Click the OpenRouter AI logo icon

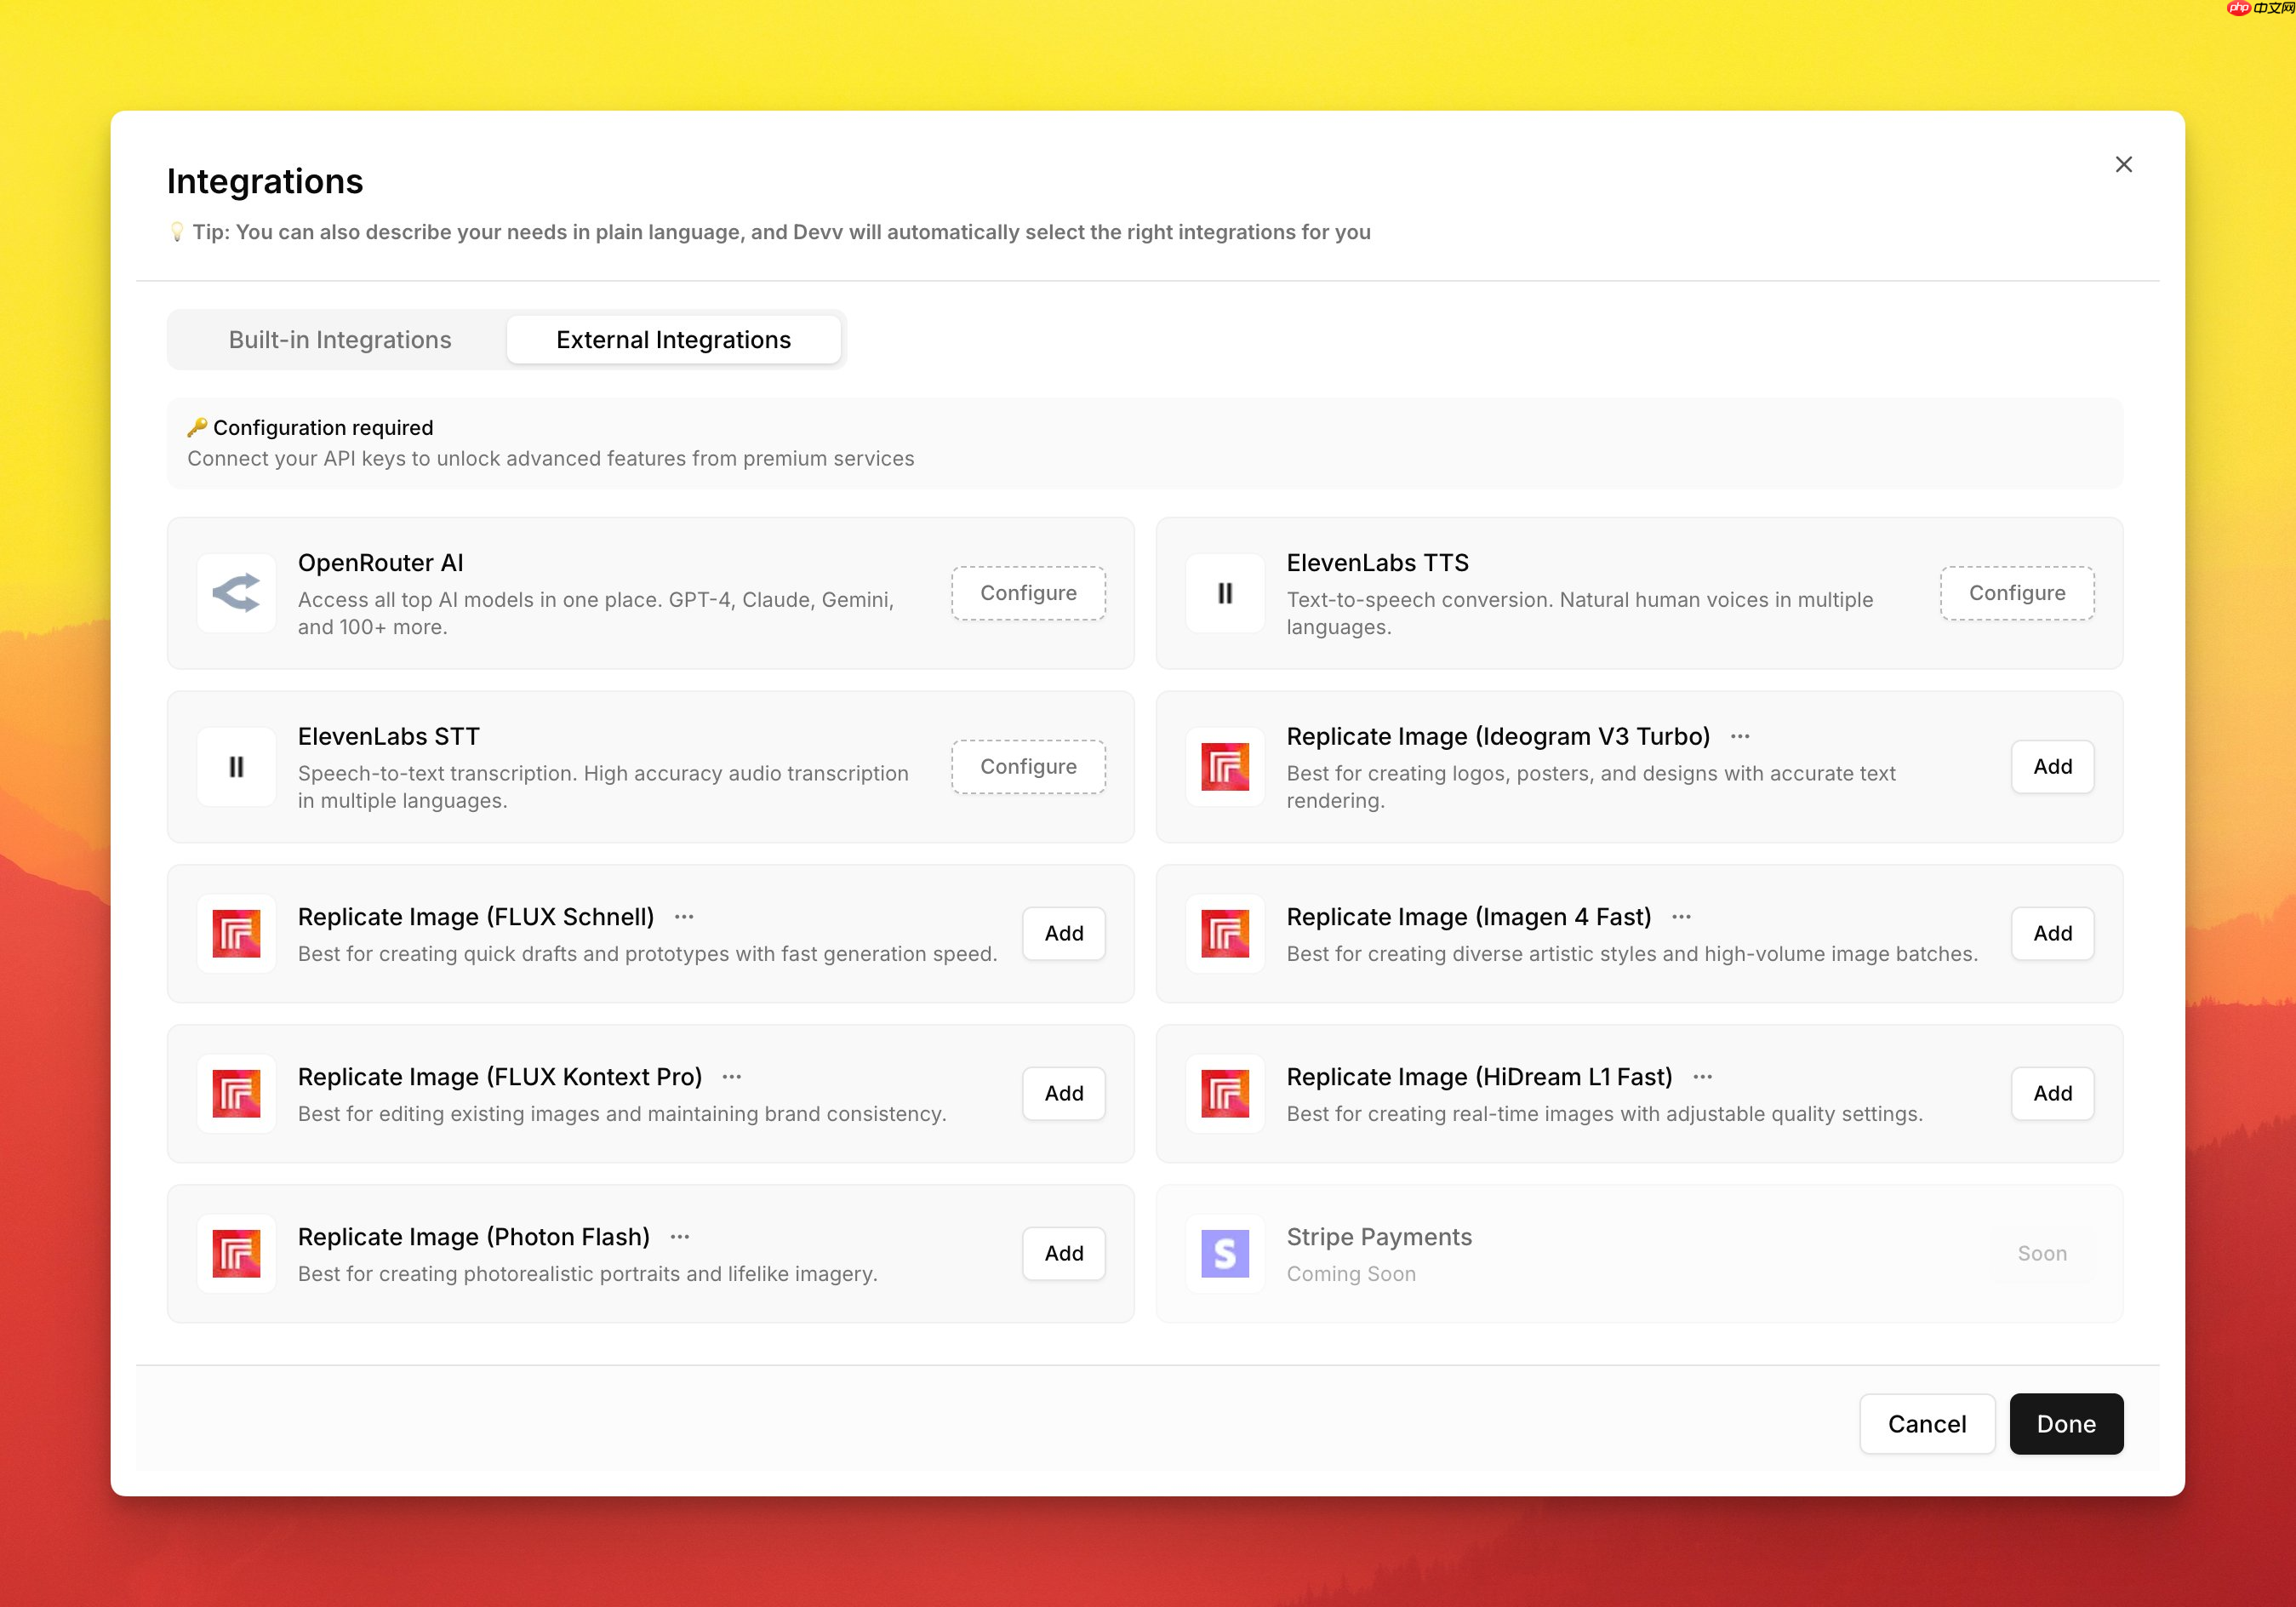[236, 593]
